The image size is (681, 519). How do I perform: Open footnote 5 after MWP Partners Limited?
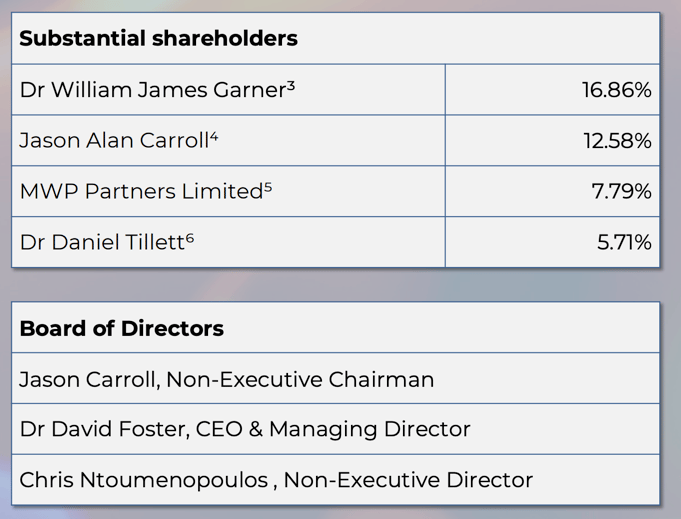(x=268, y=187)
